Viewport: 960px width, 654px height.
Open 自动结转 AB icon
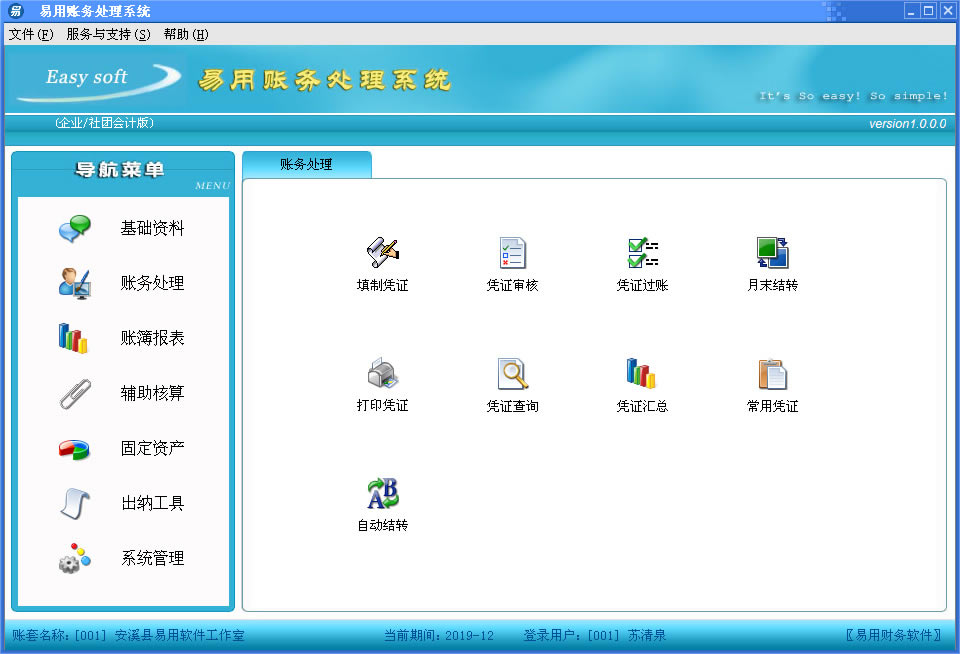pos(383,494)
